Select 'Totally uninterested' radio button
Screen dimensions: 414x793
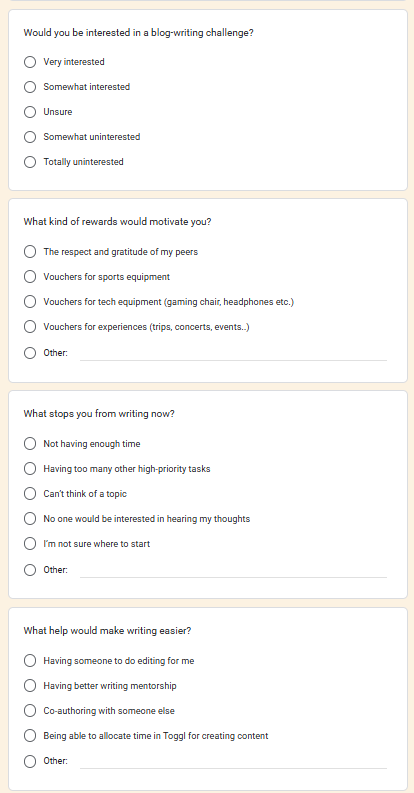pos(30,162)
